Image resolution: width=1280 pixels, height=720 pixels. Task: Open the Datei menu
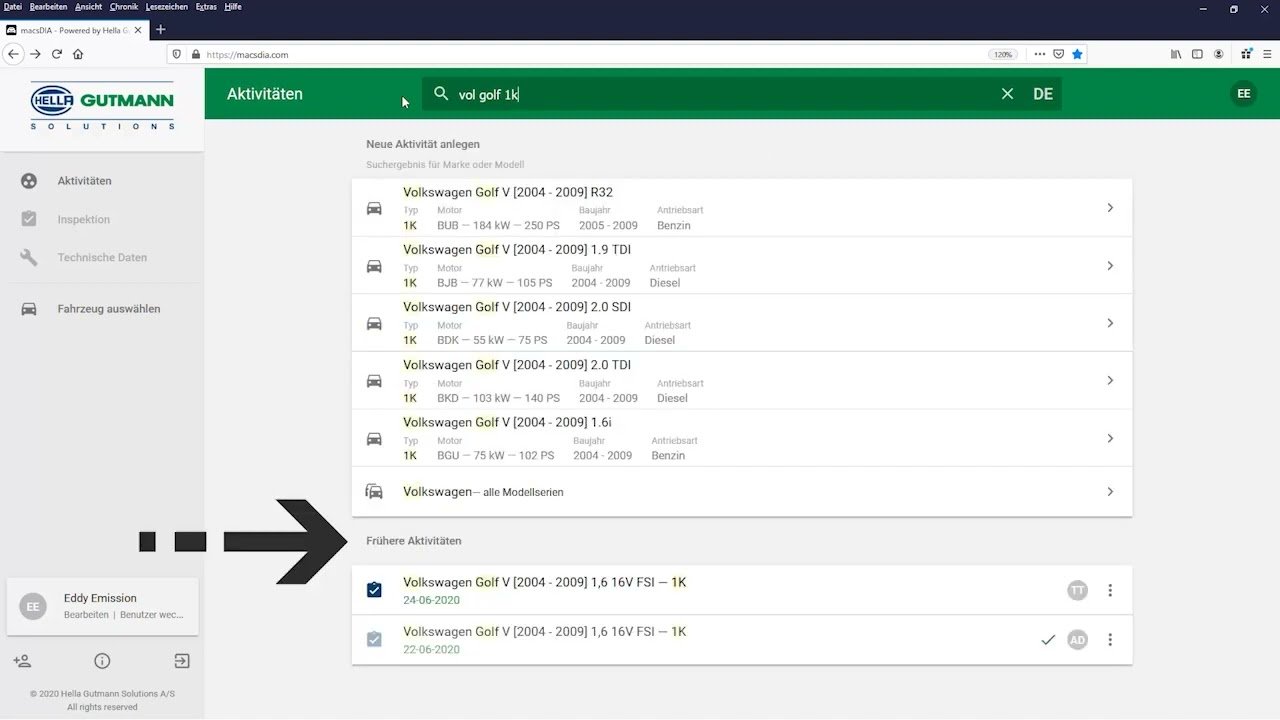click(13, 7)
